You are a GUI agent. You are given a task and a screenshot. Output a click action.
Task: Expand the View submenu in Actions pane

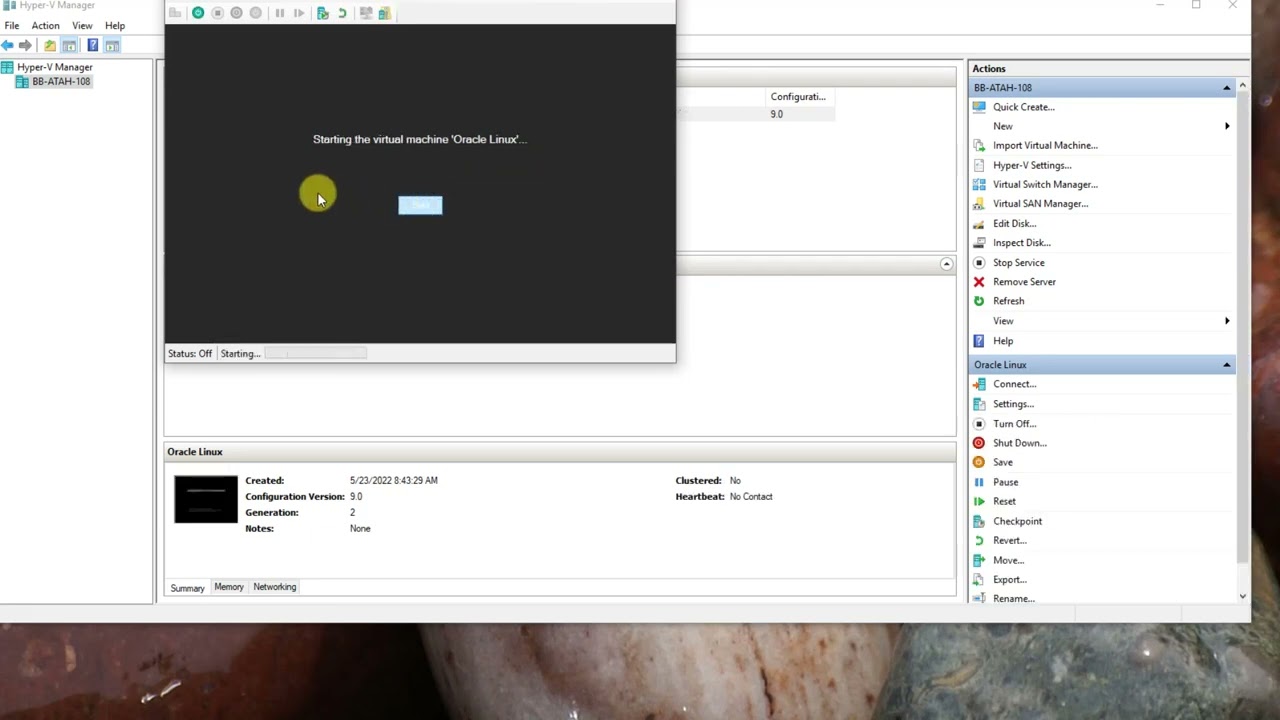click(1227, 321)
